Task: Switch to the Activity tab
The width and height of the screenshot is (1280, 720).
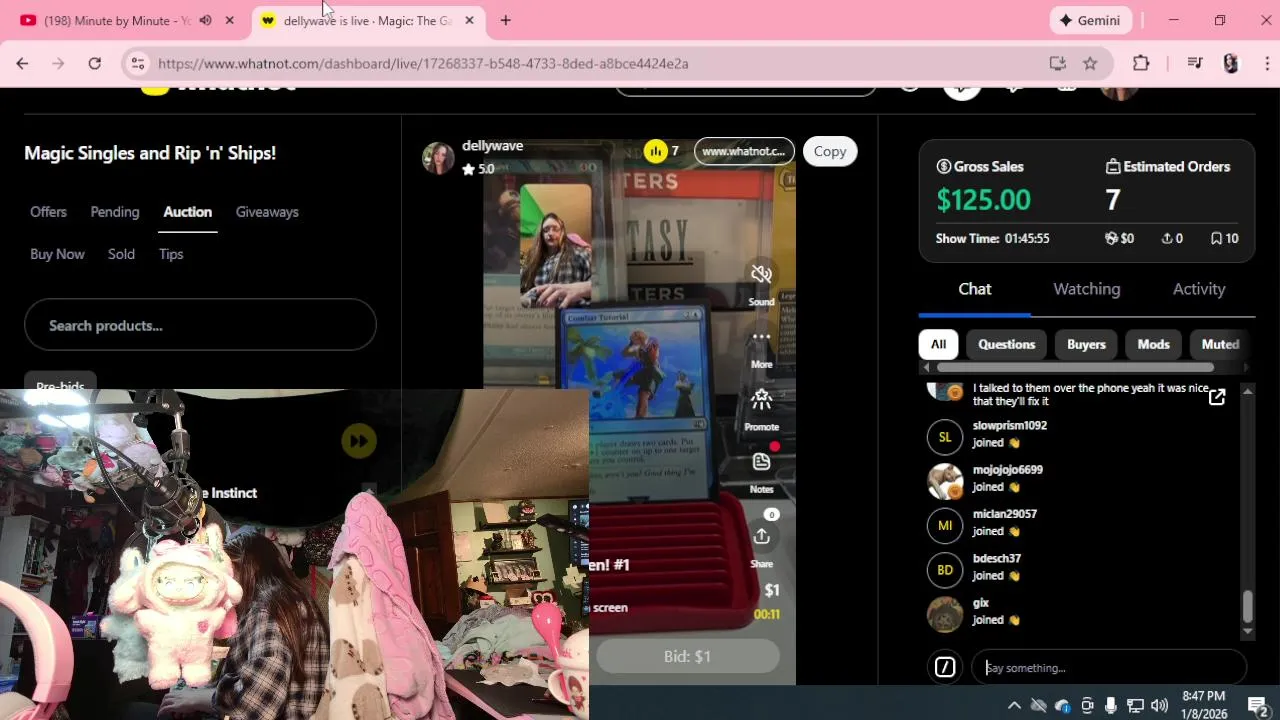Action: point(1199,289)
